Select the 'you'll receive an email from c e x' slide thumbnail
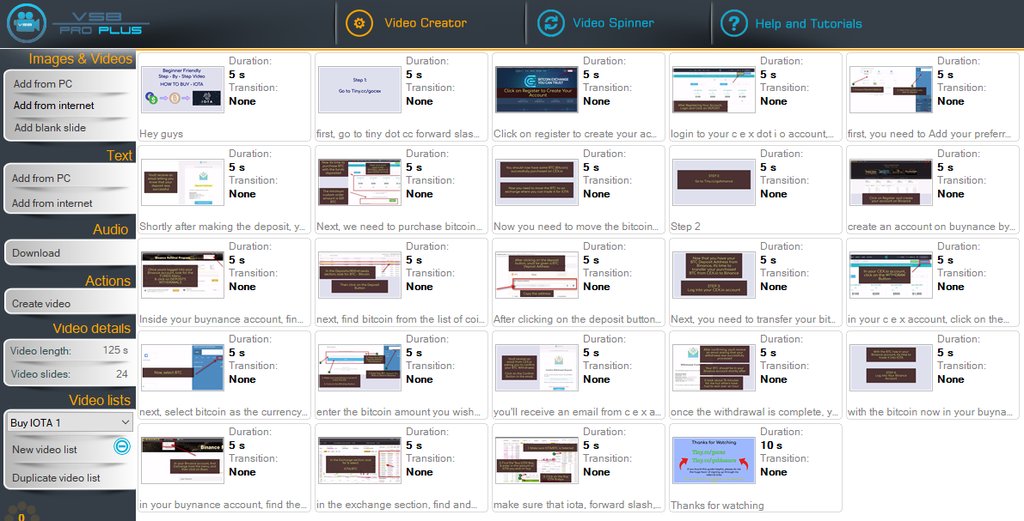This screenshot has width=1024, height=521. click(x=537, y=368)
